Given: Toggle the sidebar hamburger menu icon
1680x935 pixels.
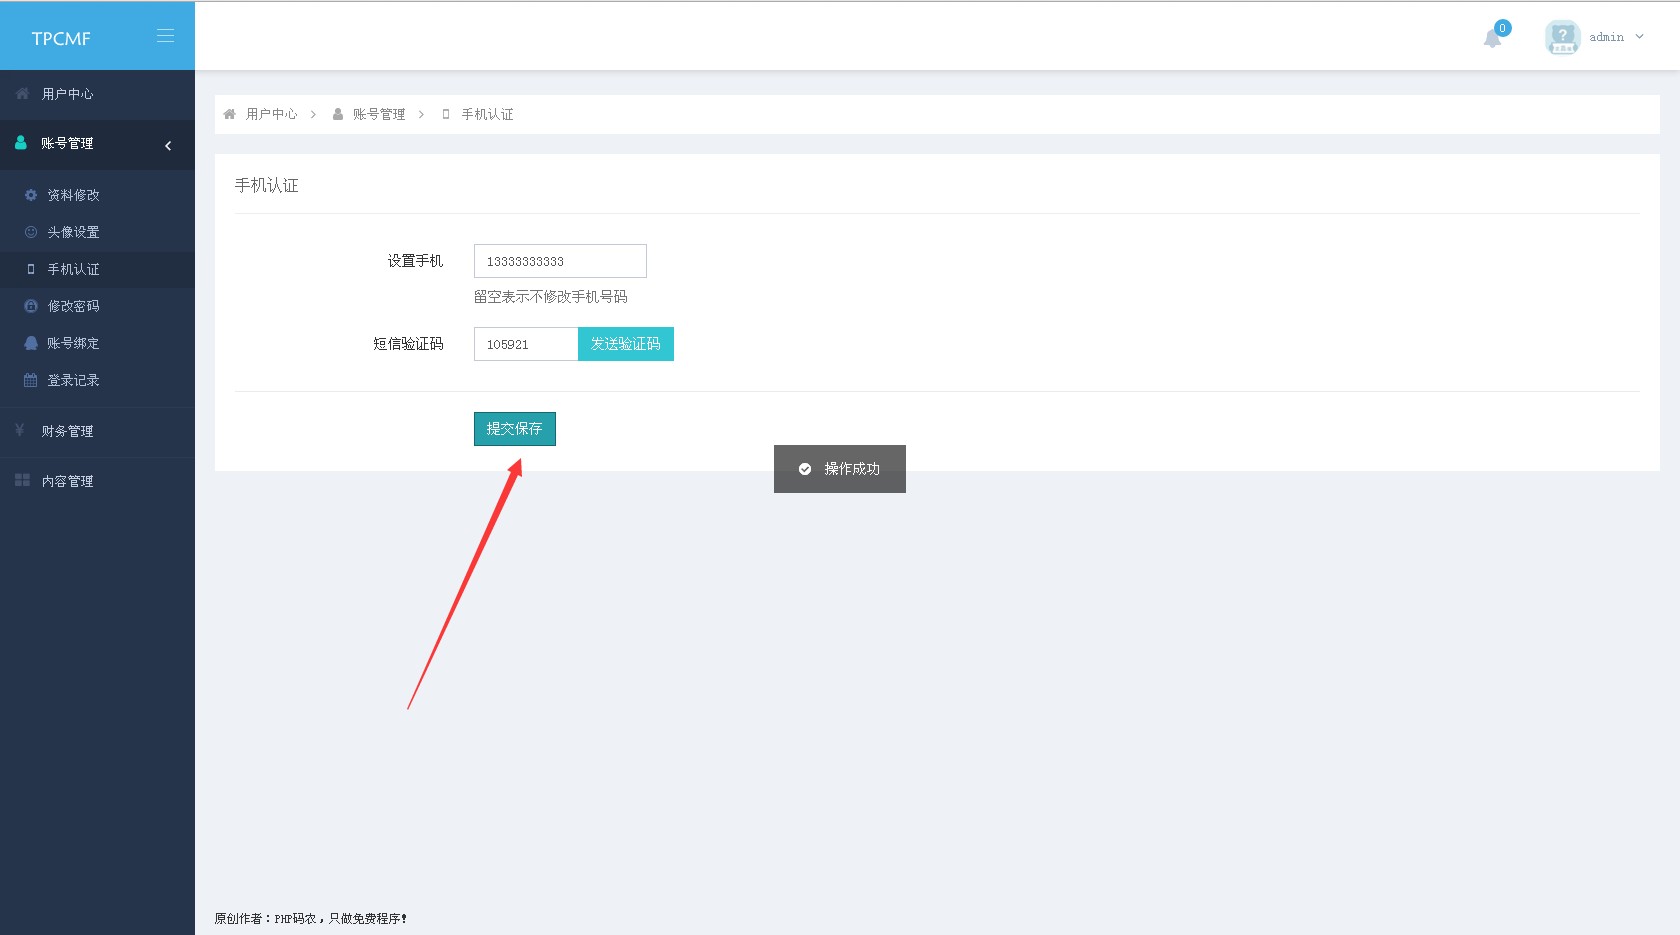Looking at the screenshot, I should pos(166,36).
